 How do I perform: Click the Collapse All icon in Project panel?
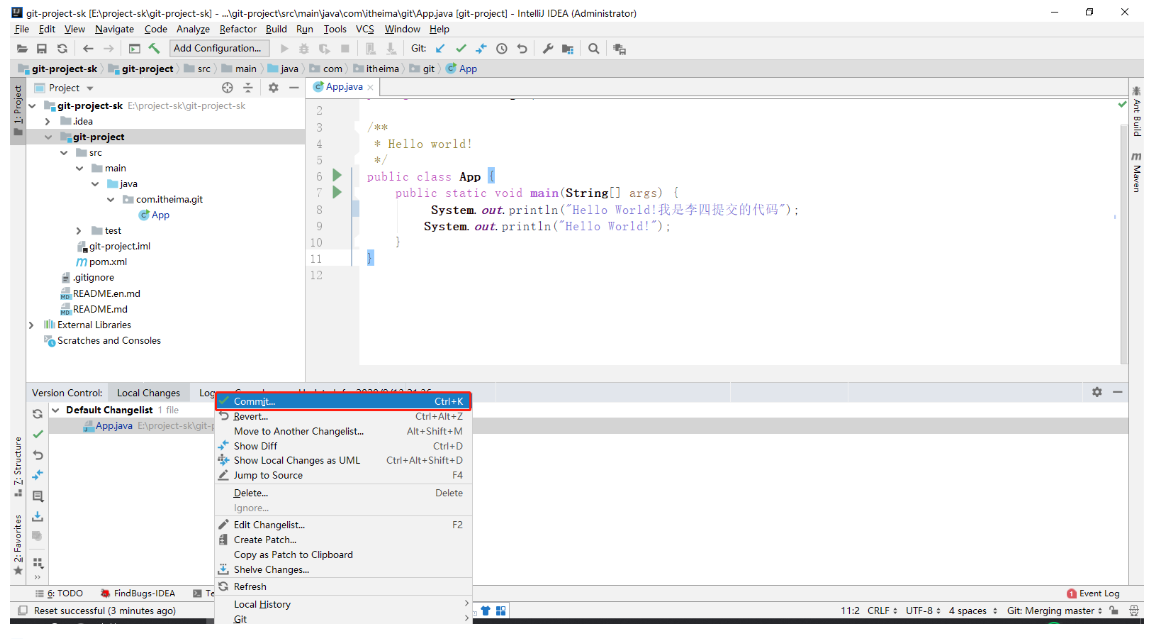pyautogui.click(x=248, y=87)
